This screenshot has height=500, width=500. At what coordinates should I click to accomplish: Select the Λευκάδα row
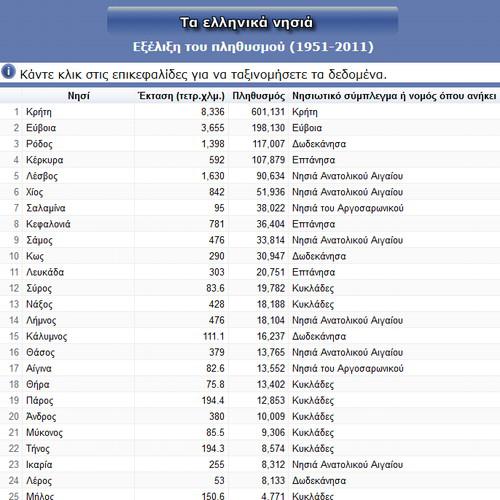coord(250,272)
